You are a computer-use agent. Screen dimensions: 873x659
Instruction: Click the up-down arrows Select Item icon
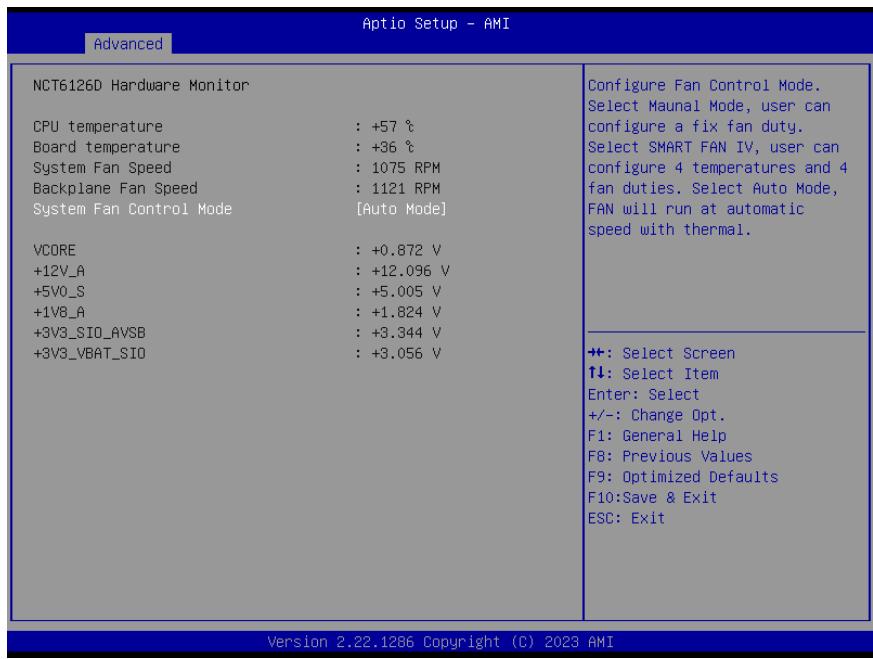[x=596, y=373]
